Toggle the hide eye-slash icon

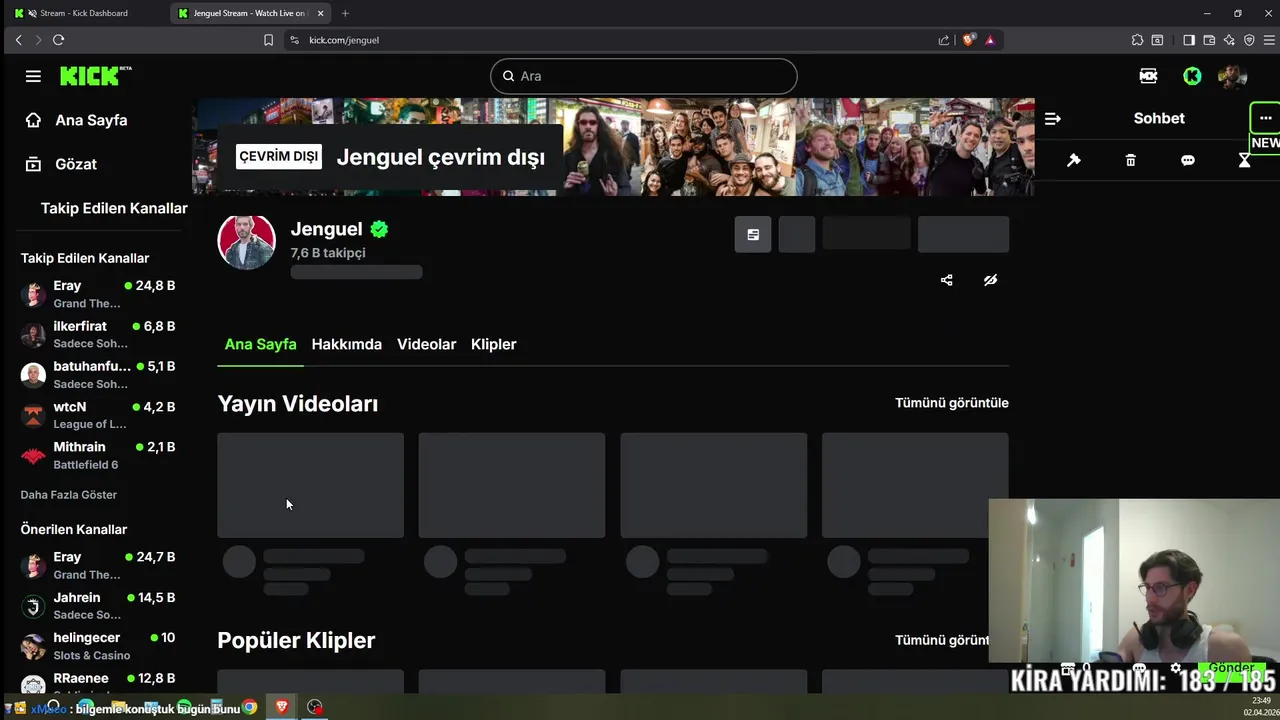(x=990, y=280)
